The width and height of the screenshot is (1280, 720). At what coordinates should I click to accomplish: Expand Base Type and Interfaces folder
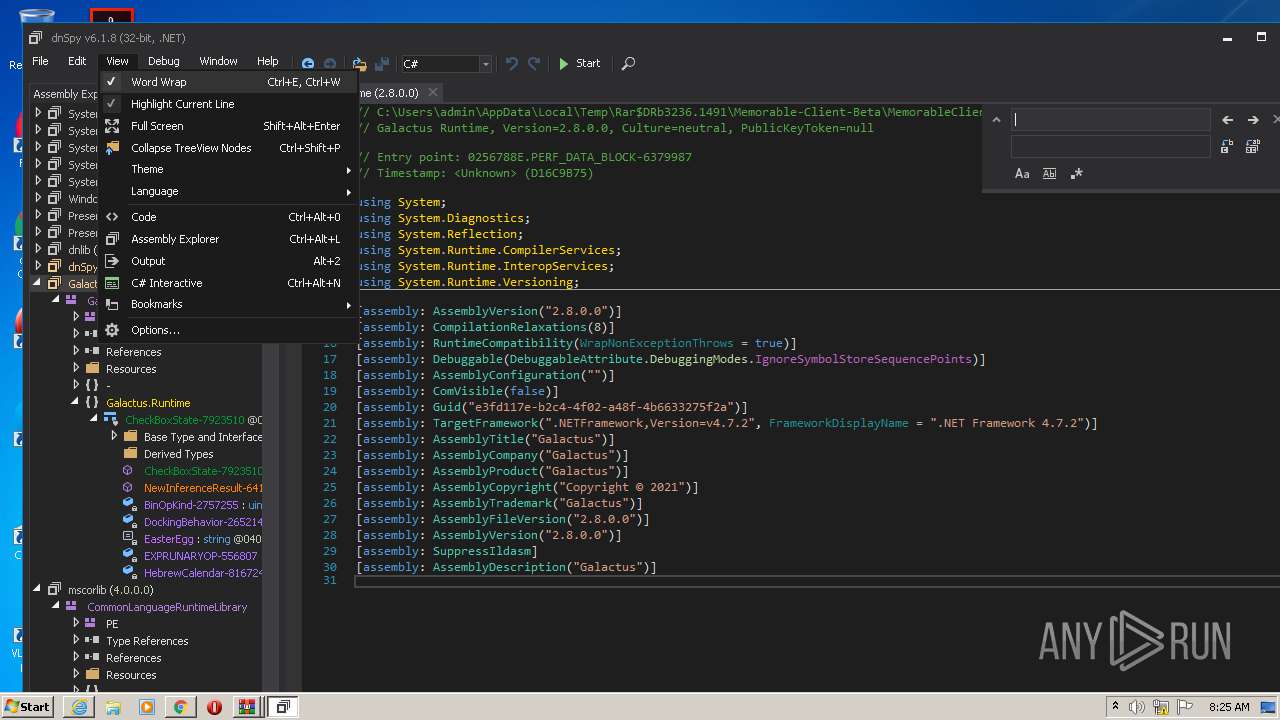coord(113,436)
